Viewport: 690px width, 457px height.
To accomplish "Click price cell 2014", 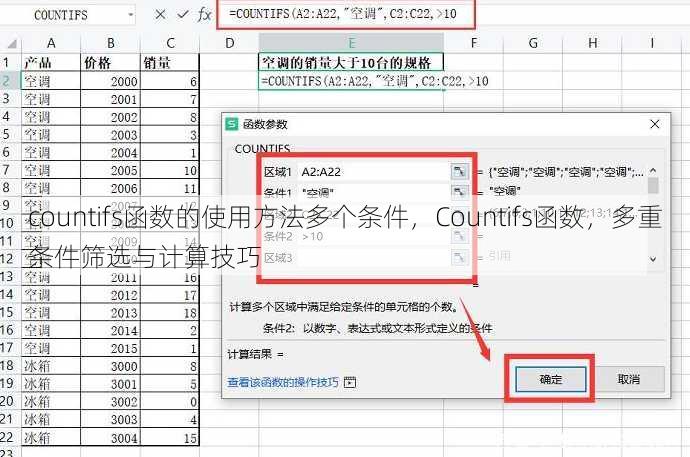I will [110, 330].
